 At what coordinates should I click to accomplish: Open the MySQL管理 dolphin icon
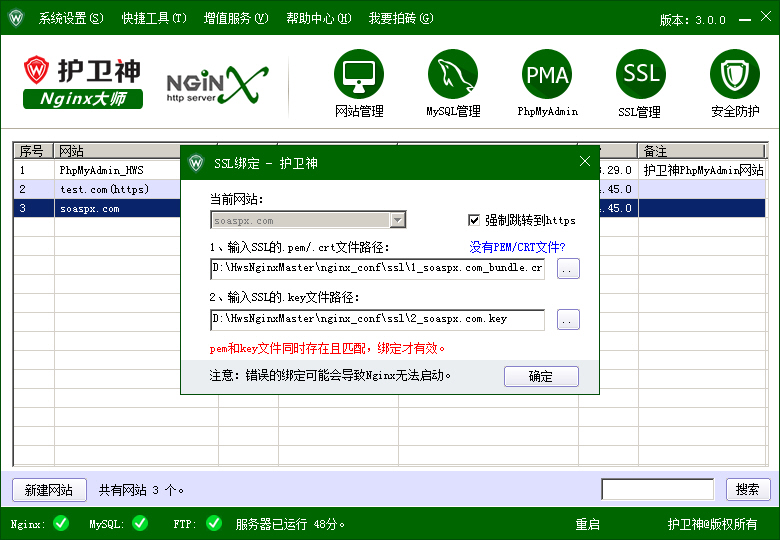click(453, 74)
